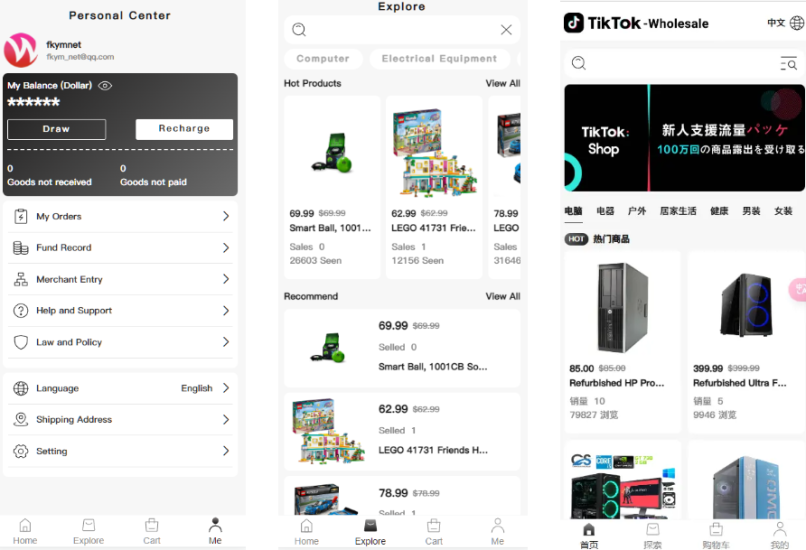Image resolution: width=806 pixels, height=550 pixels.
Task: Open Setting gear icon in Personal Center
Action: tap(21, 451)
